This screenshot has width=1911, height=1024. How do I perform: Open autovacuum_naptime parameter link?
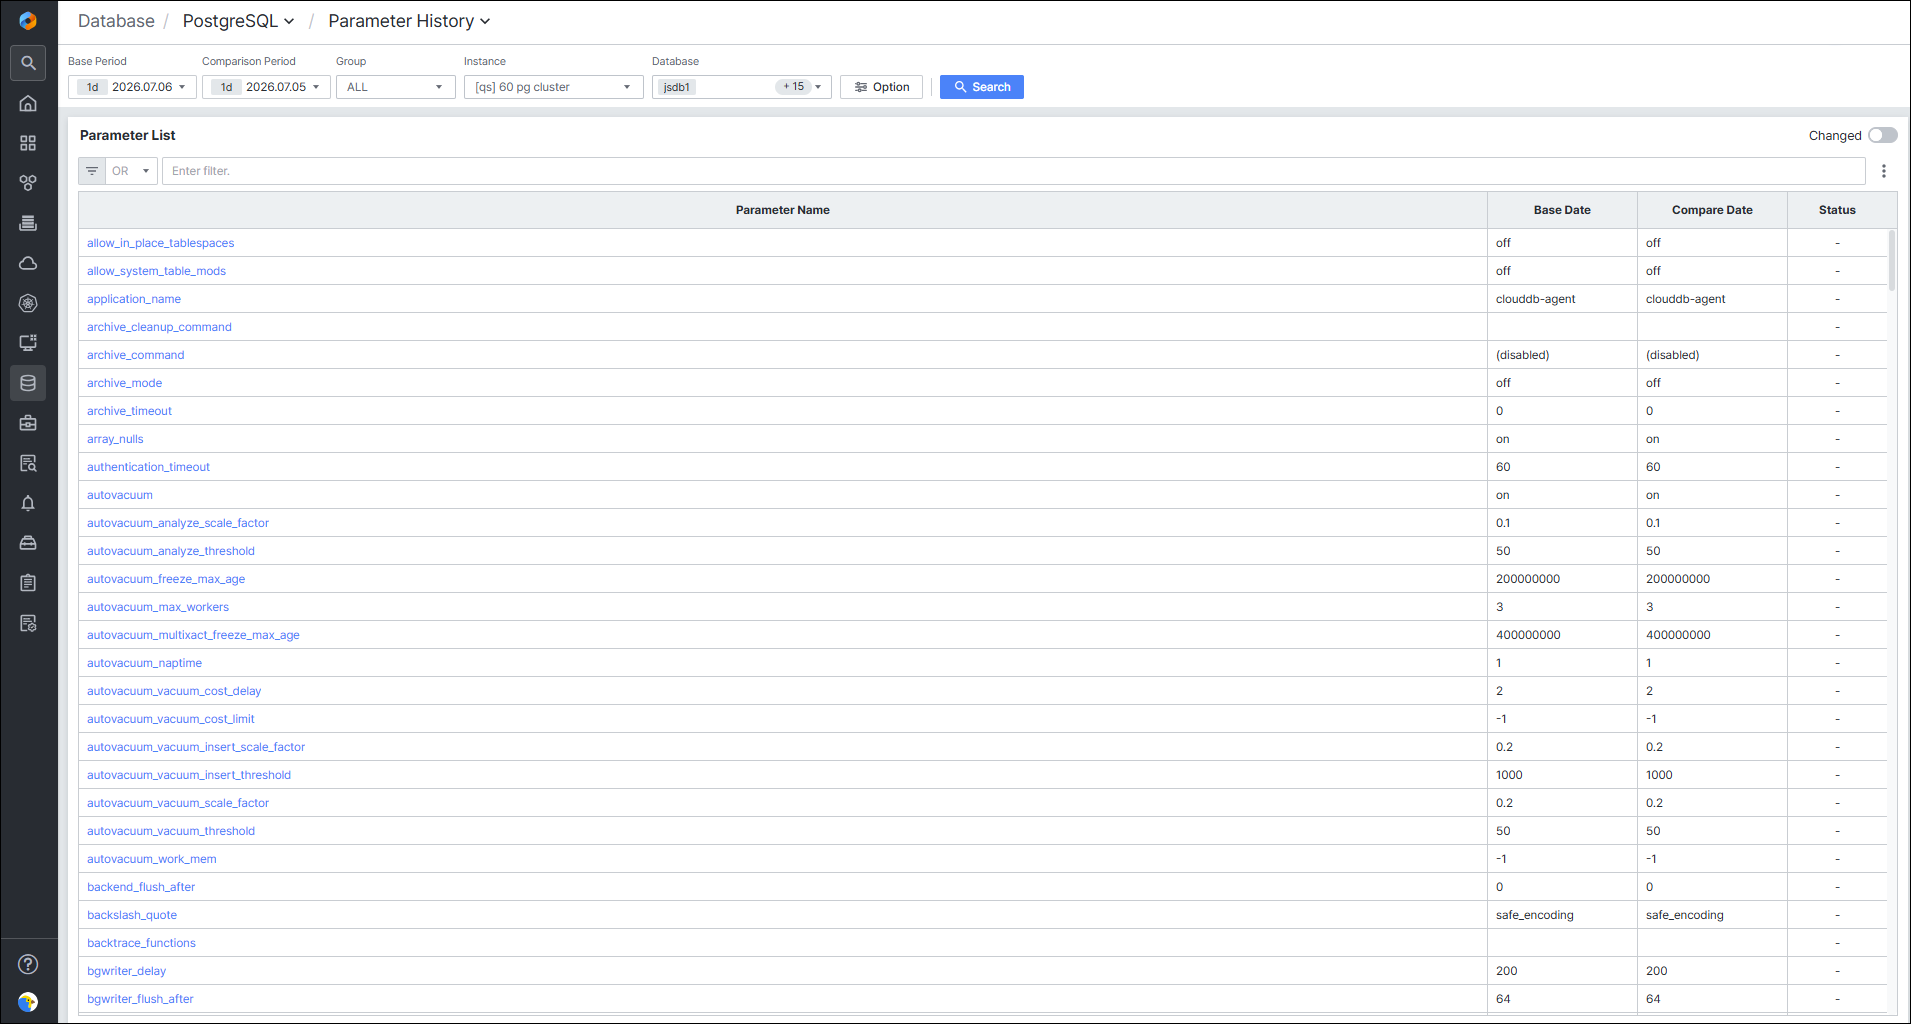click(x=144, y=663)
